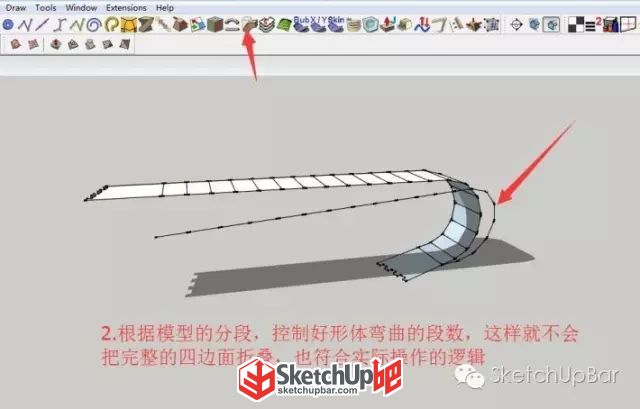The height and width of the screenshot is (409, 640).
Task: Click the brown grid icon in second row
Action: click(33, 44)
